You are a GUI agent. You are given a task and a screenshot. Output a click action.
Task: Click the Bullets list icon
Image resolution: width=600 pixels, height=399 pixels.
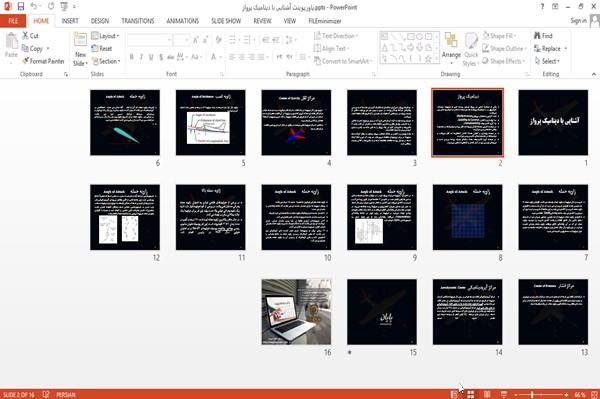coord(233,39)
